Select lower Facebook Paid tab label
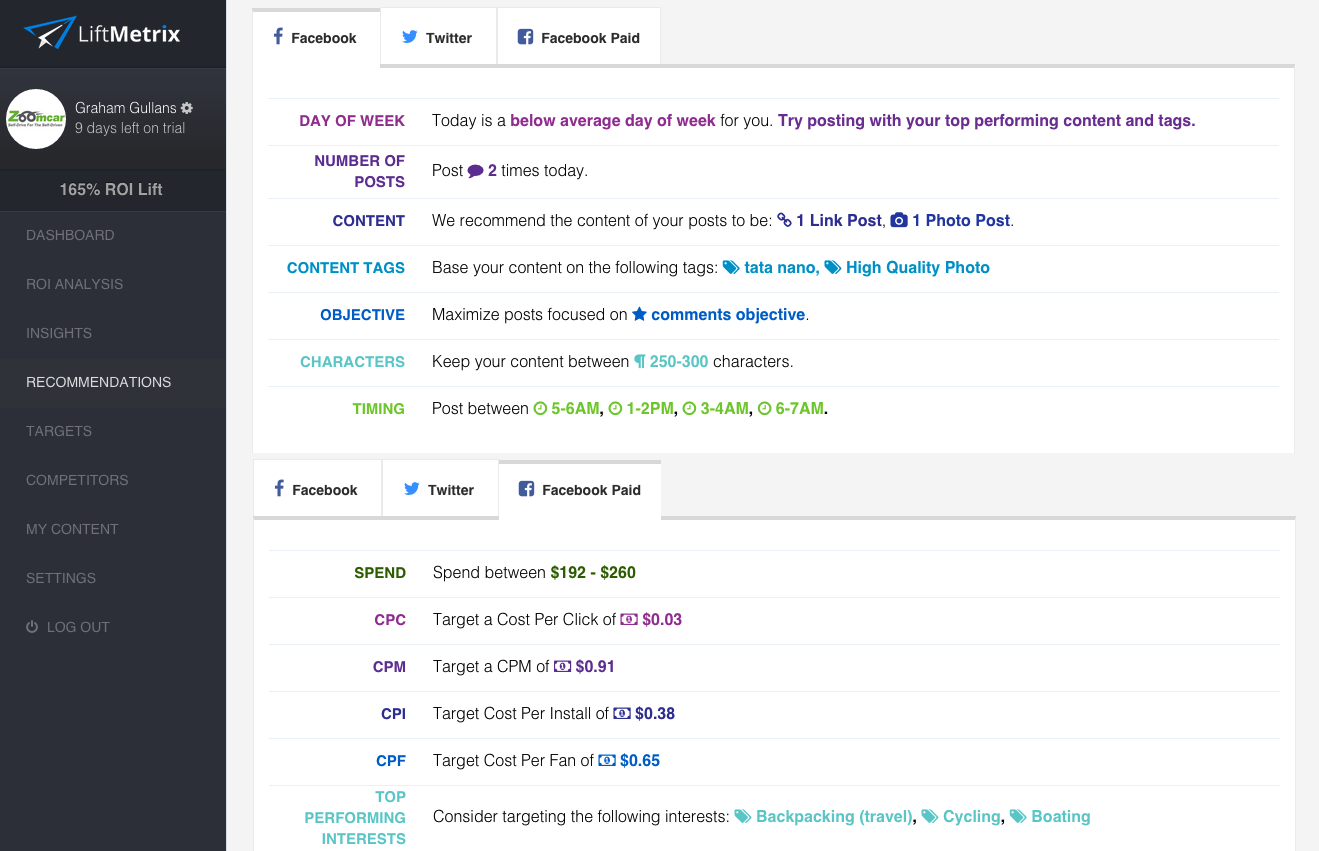Screen dimensions: 1319x851 click(x=591, y=490)
